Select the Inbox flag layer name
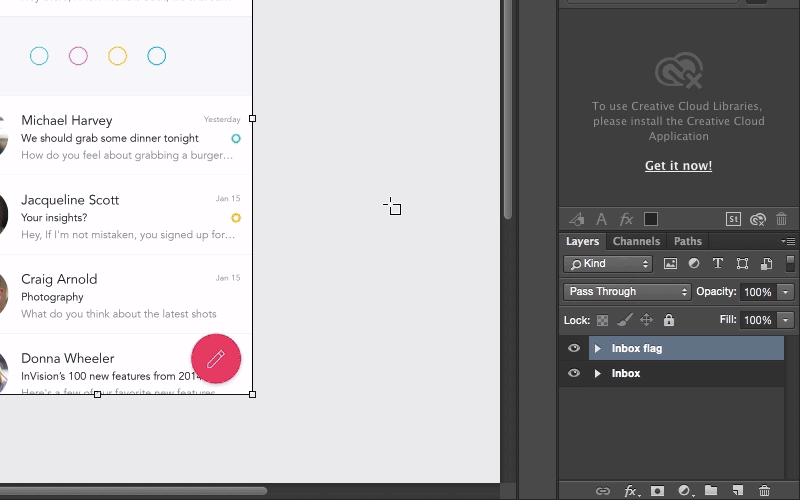 637,348
